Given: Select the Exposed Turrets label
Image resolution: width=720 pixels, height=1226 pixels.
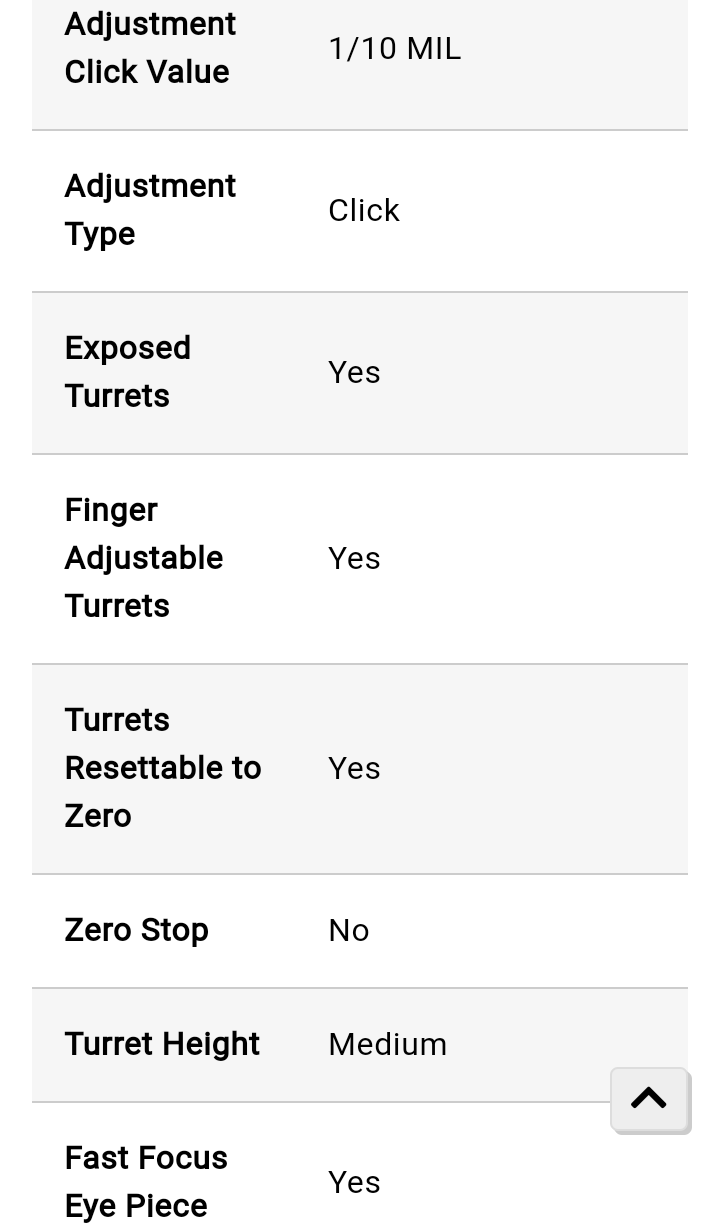Looking at the screenshot, I should pyautogui.click(x=128, y=372).
